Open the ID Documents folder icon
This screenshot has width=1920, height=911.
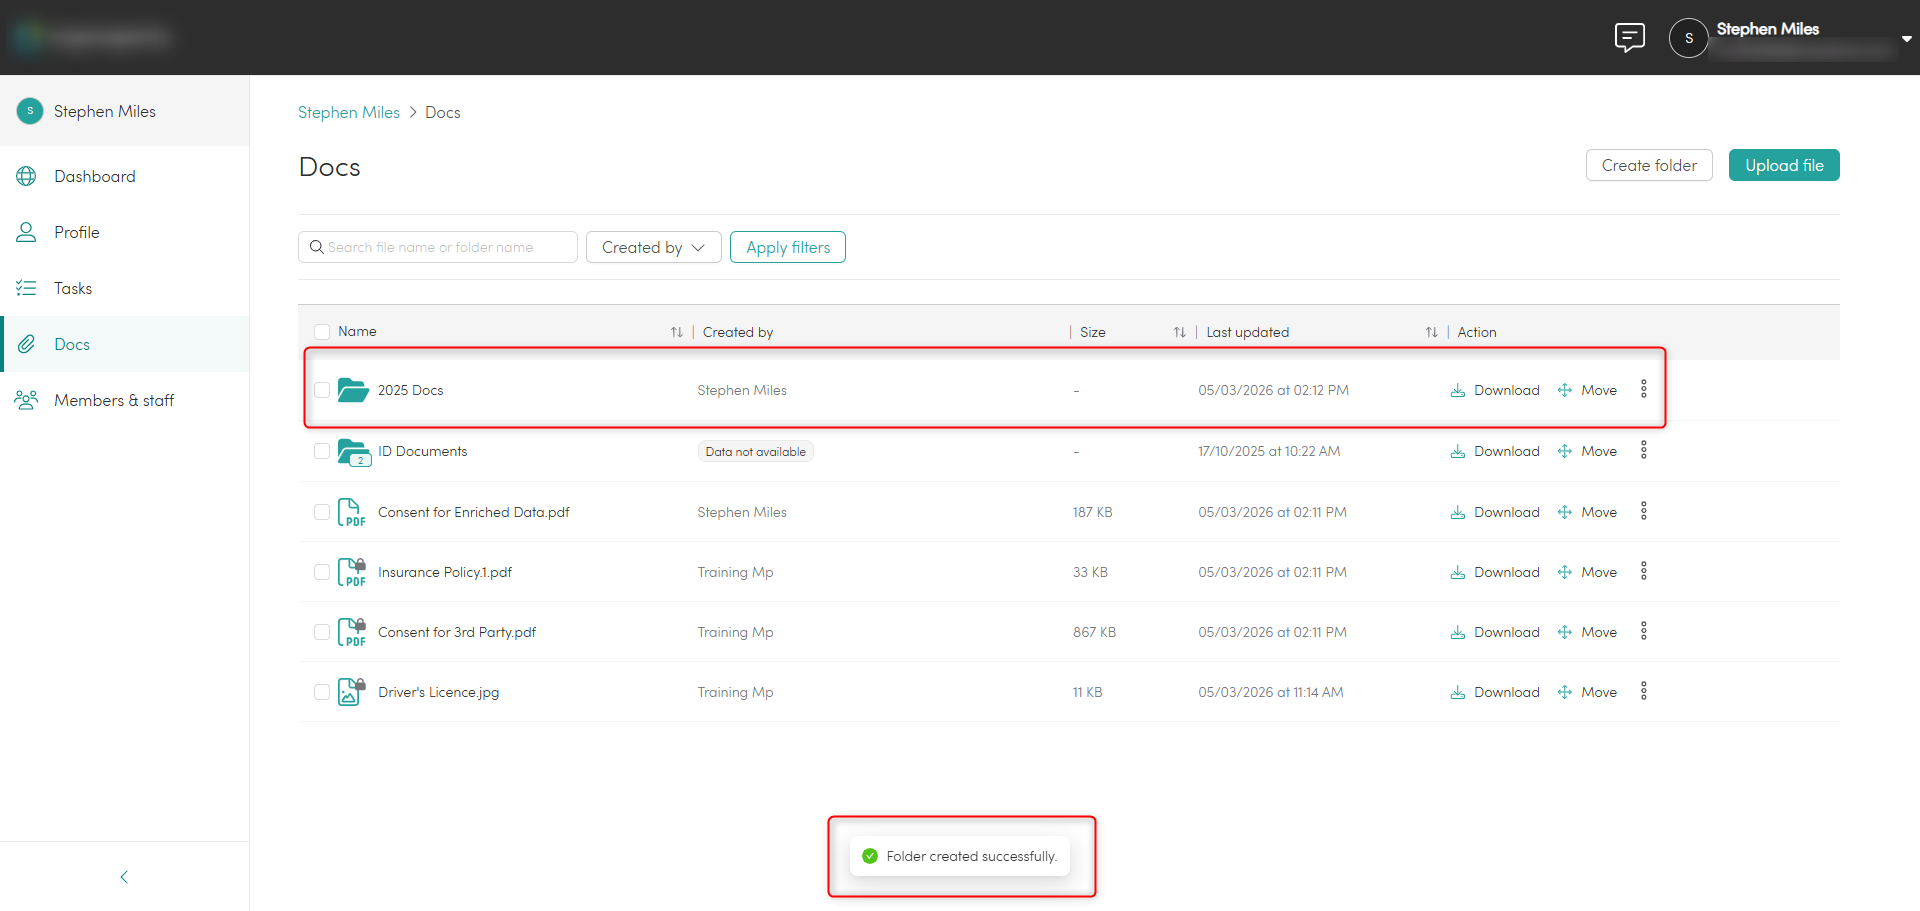[x=354, y=452]
